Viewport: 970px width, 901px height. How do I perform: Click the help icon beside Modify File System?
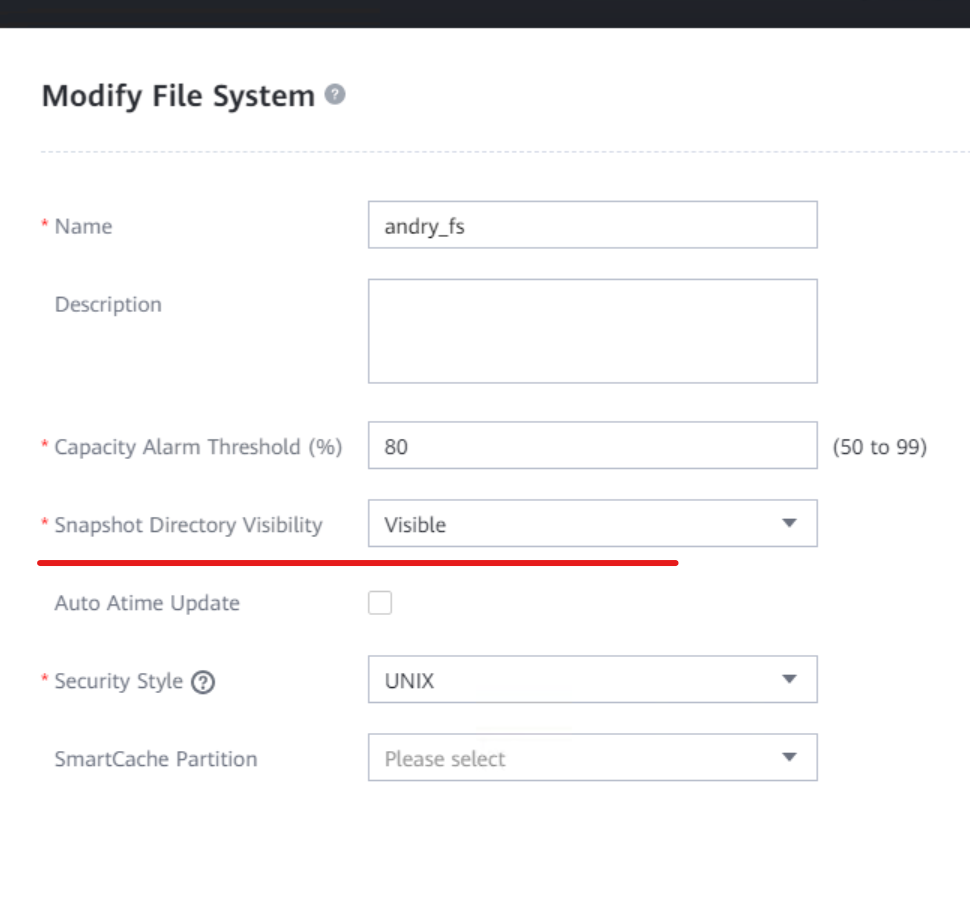coord(336,95)
